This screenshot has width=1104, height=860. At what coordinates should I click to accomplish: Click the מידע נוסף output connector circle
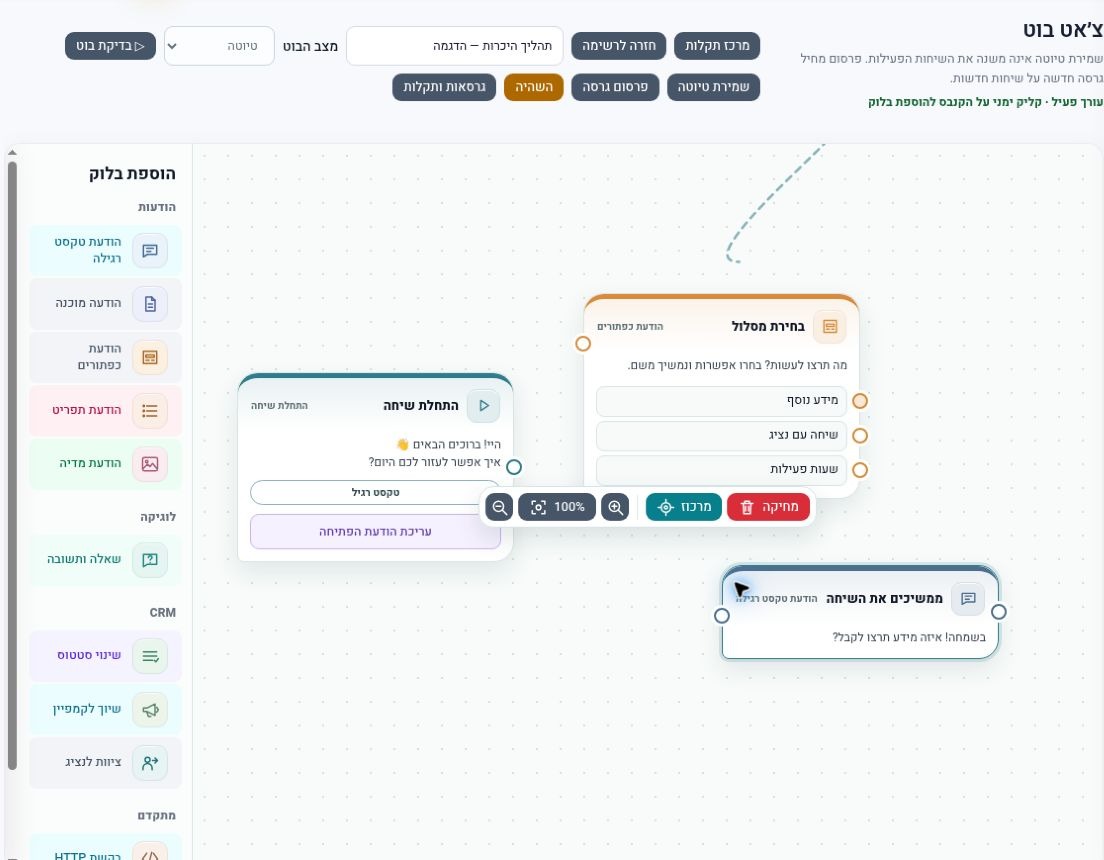coord(860,401)
